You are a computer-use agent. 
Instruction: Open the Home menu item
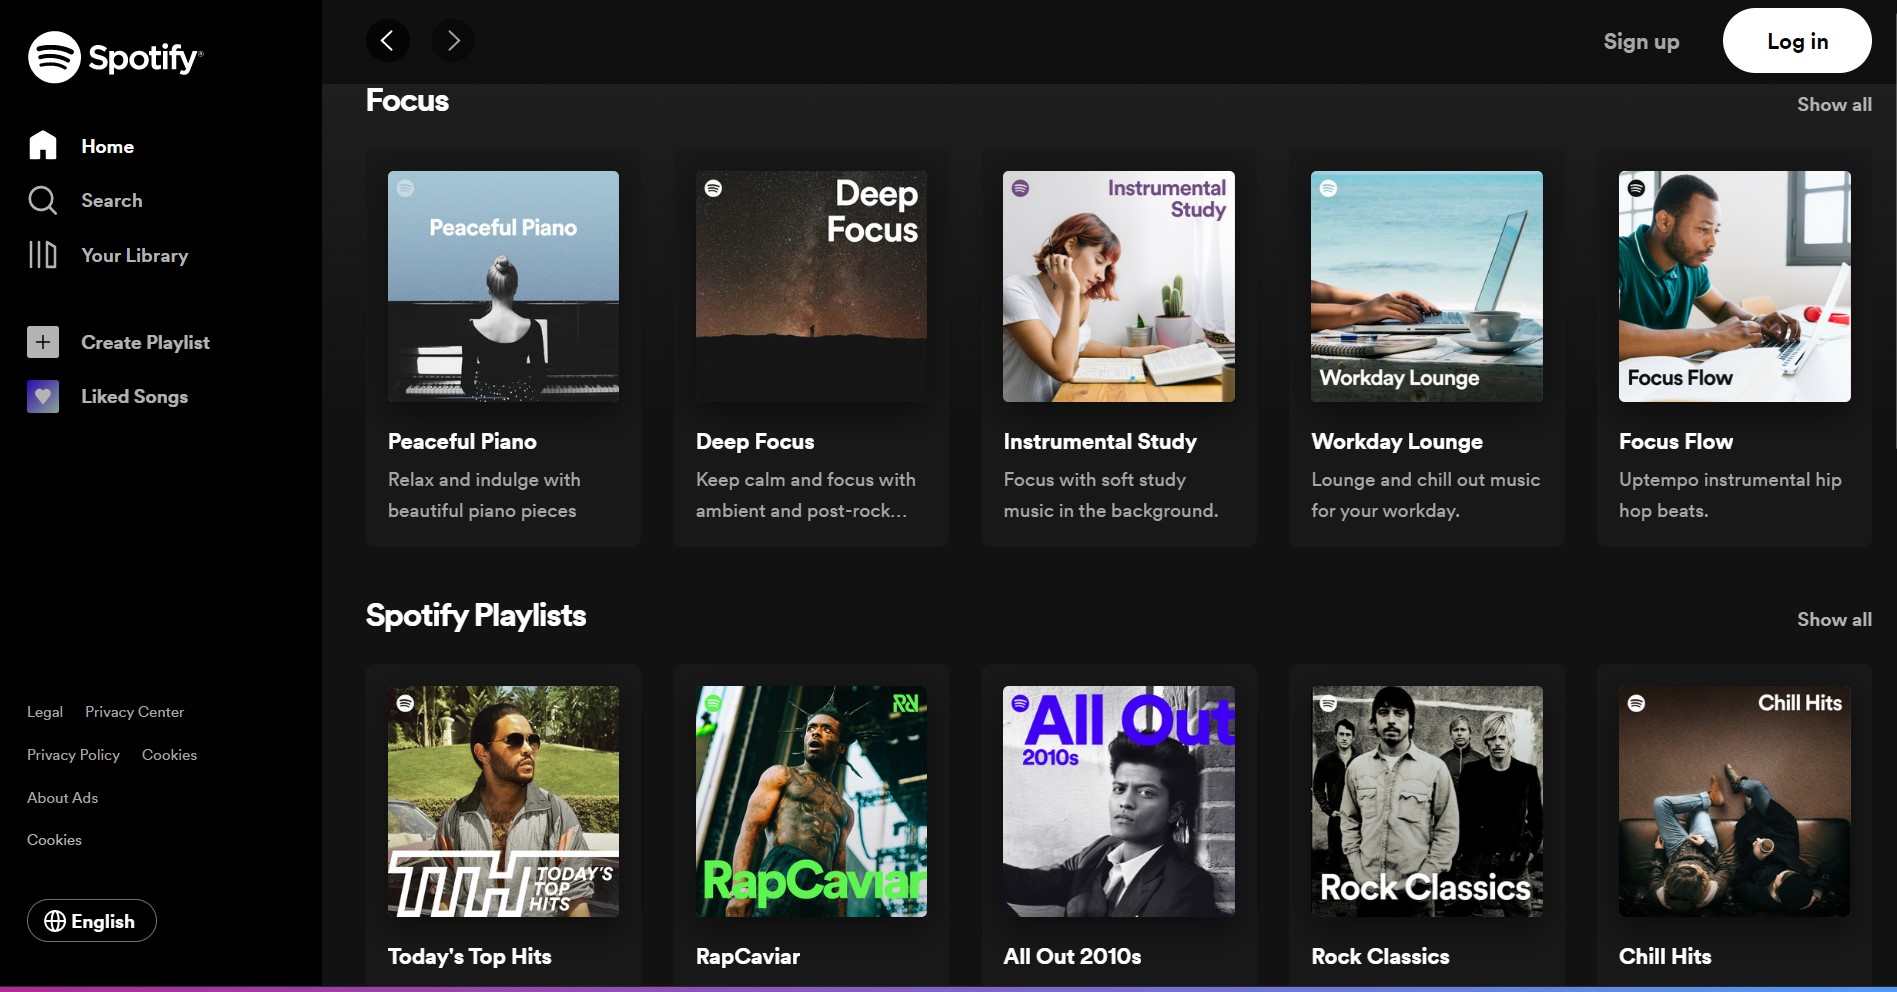108,146
